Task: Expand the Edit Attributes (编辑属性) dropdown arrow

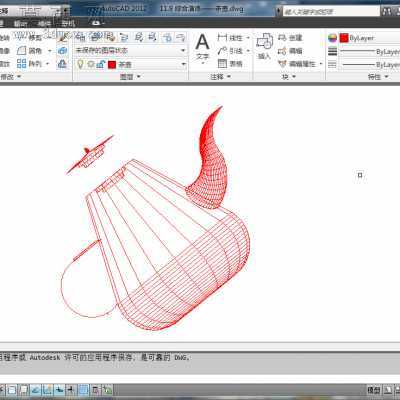Action: click(321, 64)
